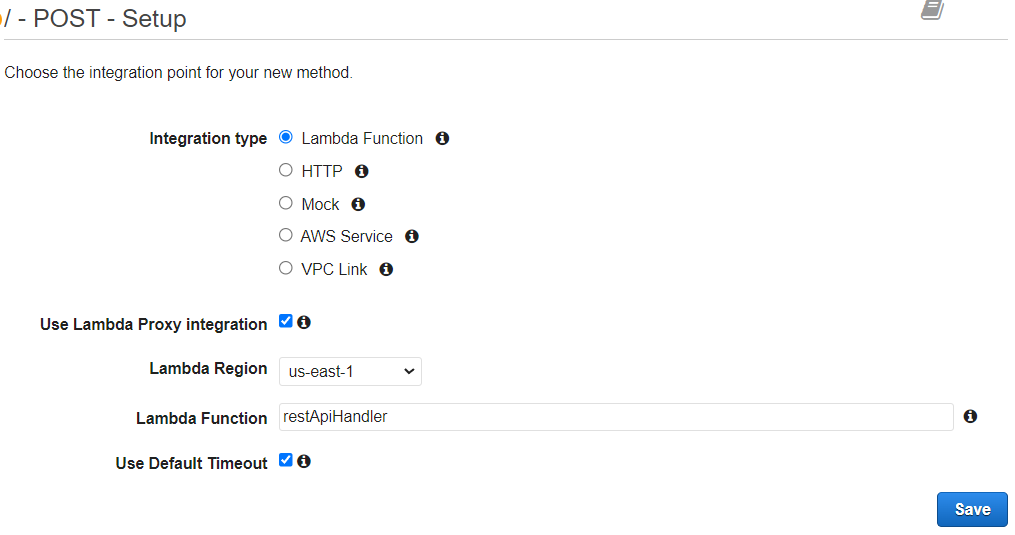Image resolution: width=1015 pixels, height=535 pixels.
Task: Uncheck Use Lambda Proxy integration checkbox
Action: (285, 321)
